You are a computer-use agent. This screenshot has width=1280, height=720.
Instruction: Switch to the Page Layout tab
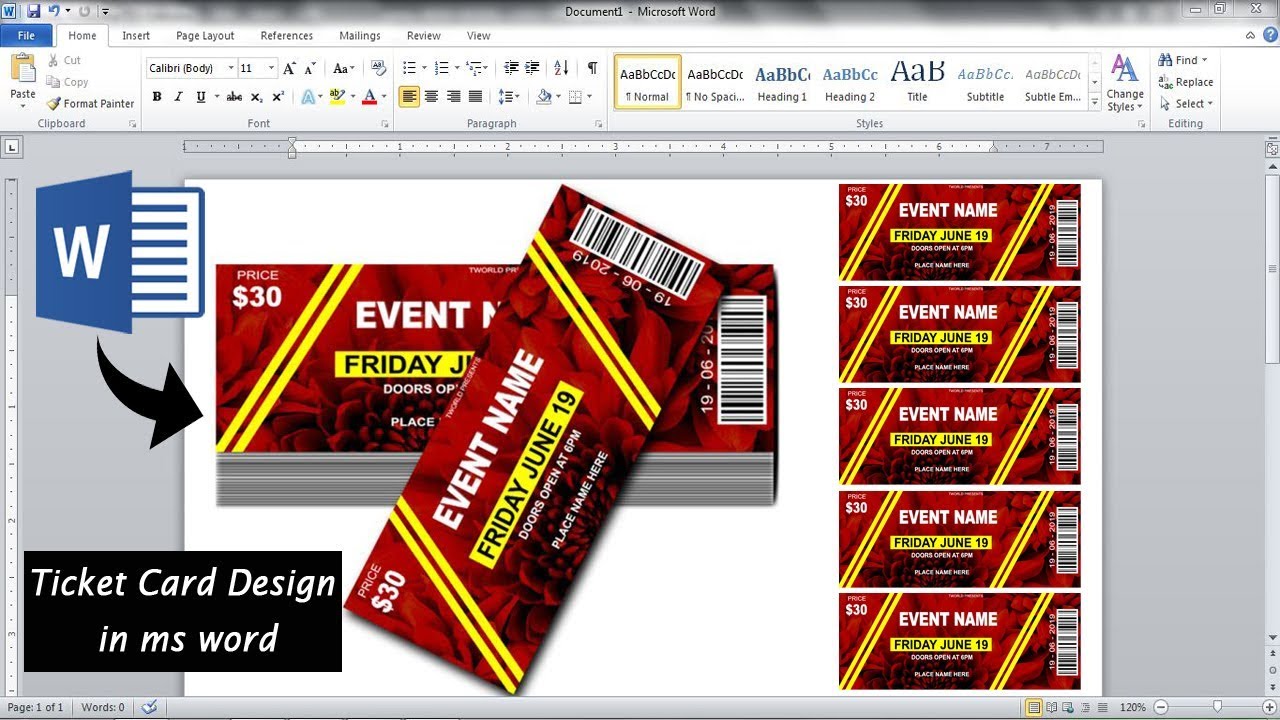coord(205,35)
